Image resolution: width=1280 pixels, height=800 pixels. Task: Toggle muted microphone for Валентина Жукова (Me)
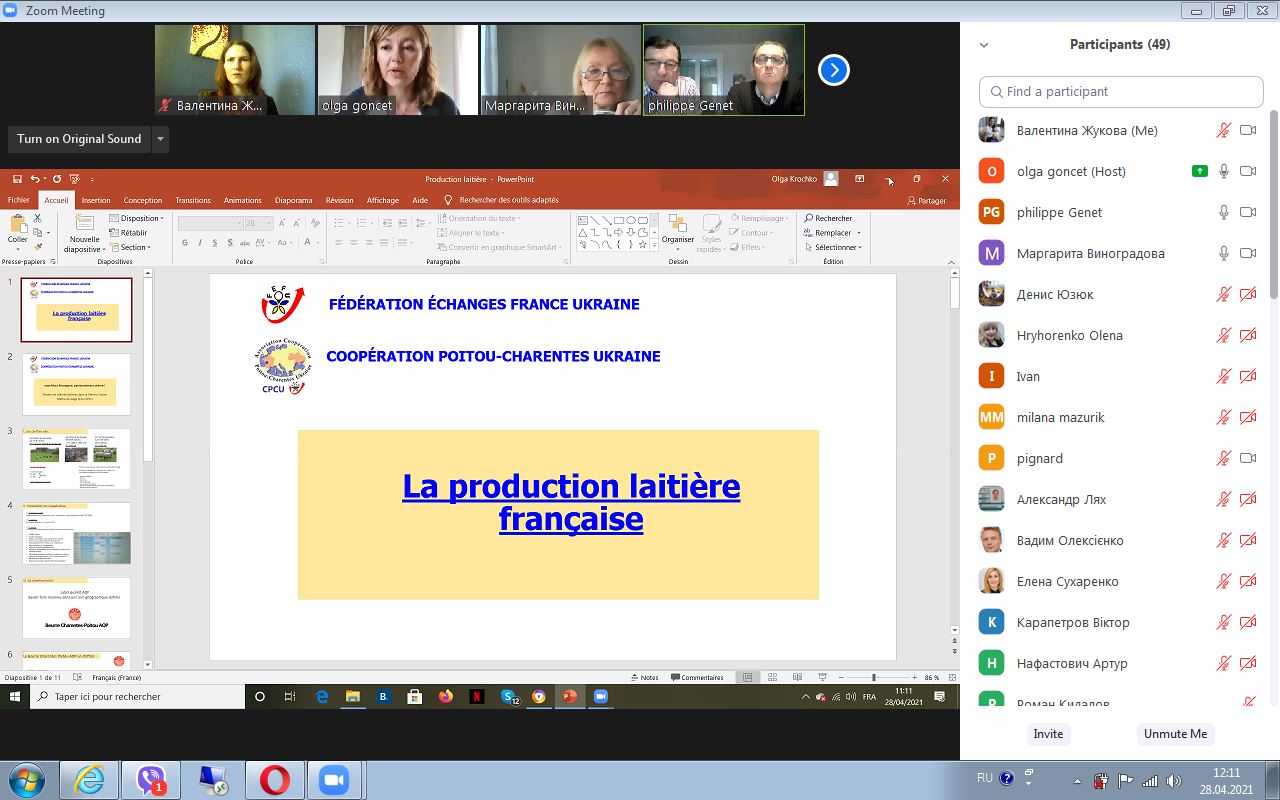pyautogui.click(x=1223, y=130)
